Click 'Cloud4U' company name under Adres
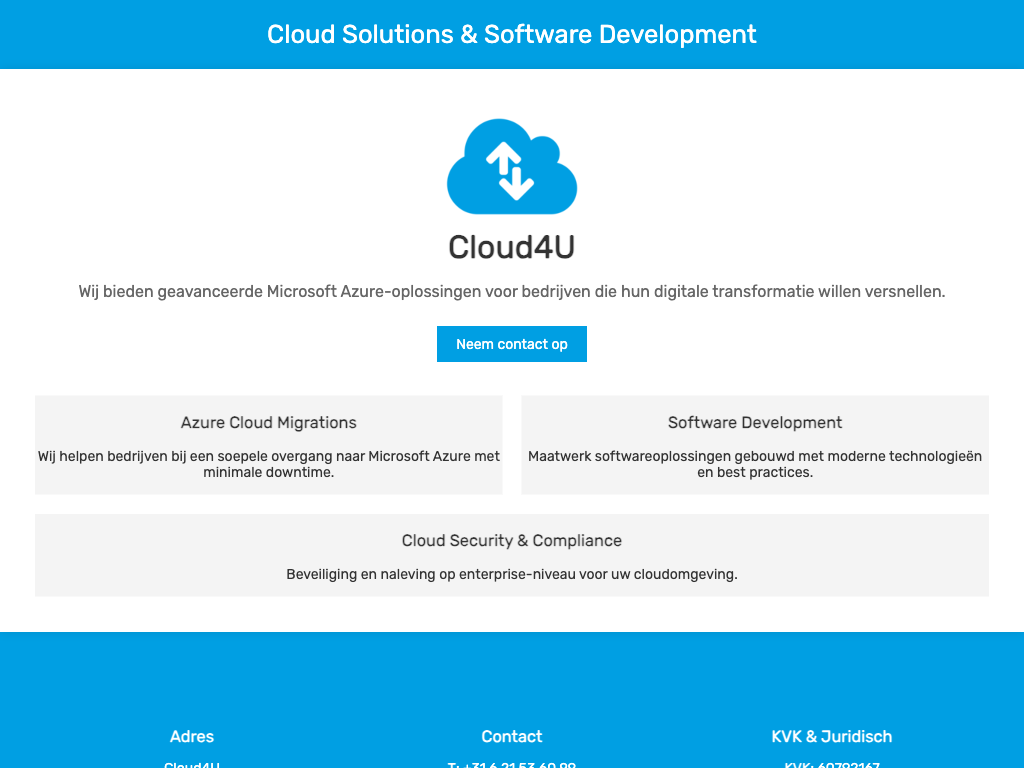Screen dimensions: 1024x768 tap(192, 764)
